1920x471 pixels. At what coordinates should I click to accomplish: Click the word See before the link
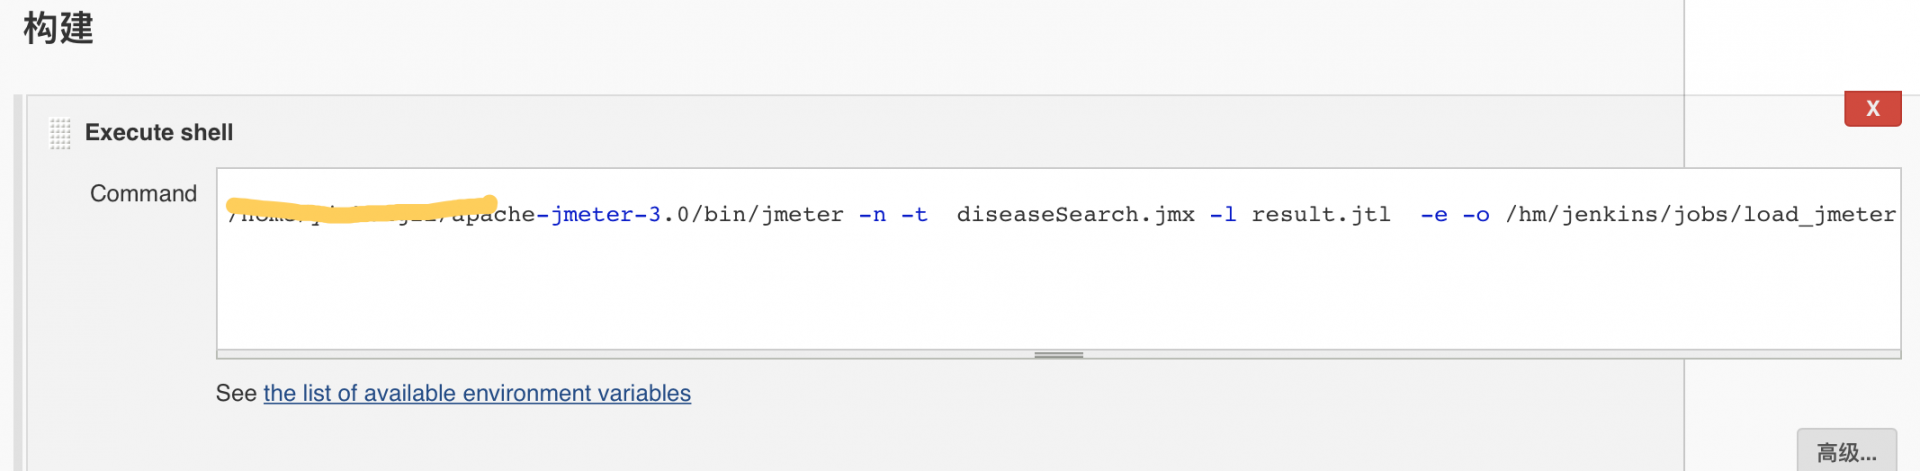(x=236, y=393)
